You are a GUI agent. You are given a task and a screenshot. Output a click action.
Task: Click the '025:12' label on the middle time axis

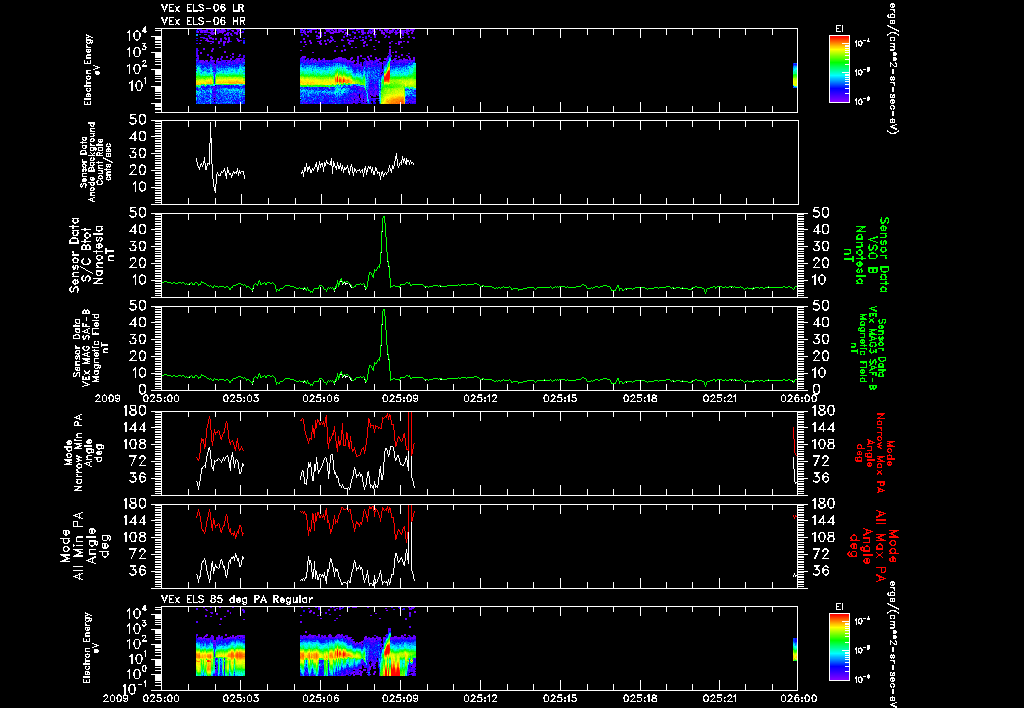(480, 398)
